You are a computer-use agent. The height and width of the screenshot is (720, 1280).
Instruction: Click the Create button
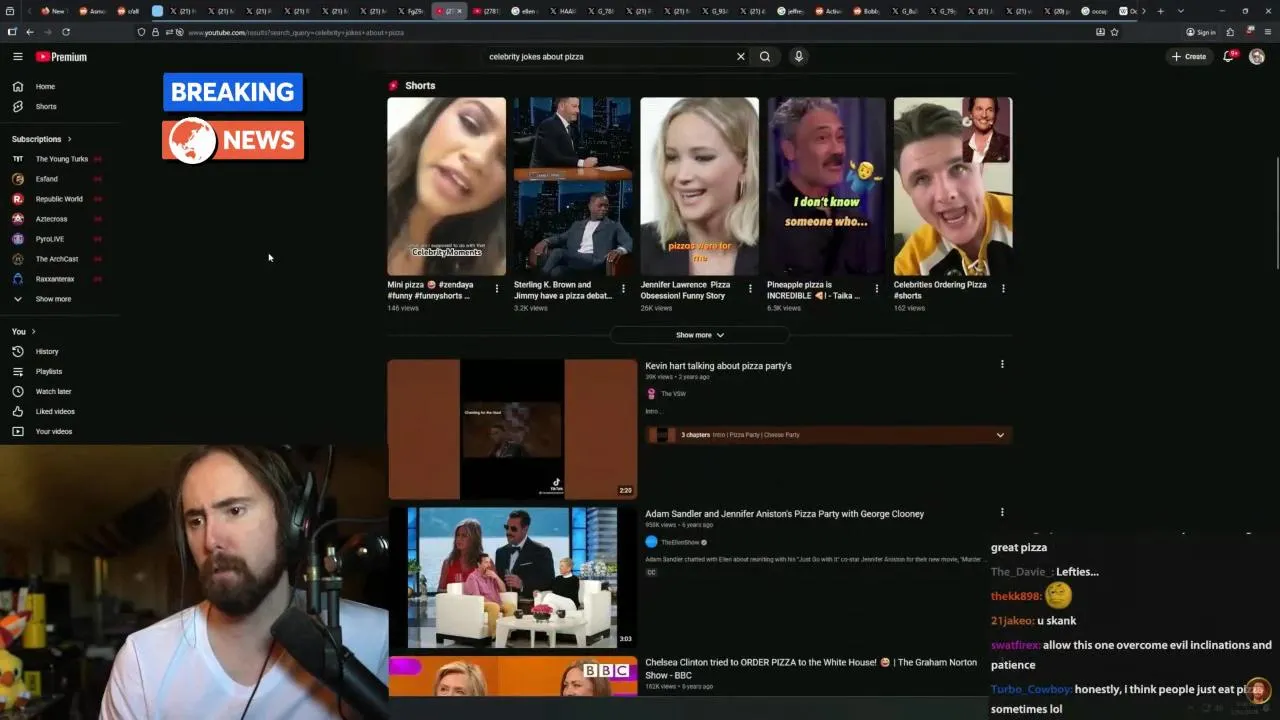pos(1189,57)
